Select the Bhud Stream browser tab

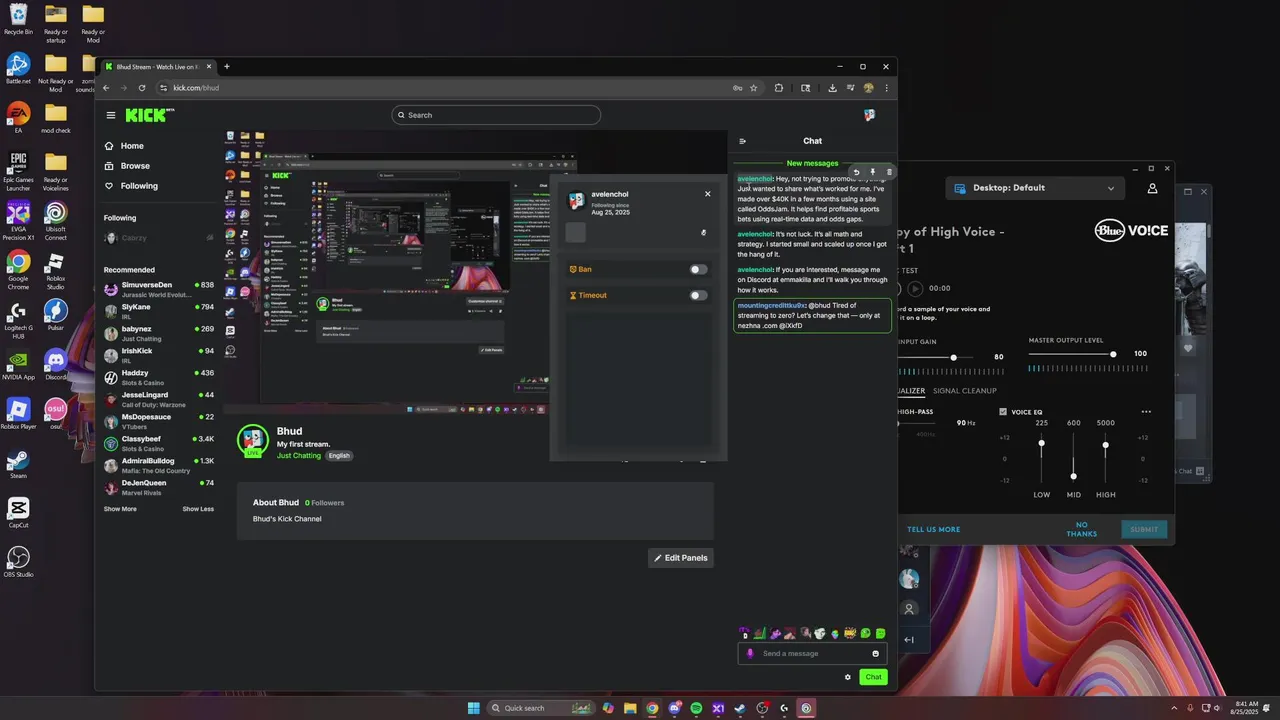tap(157, 67)
